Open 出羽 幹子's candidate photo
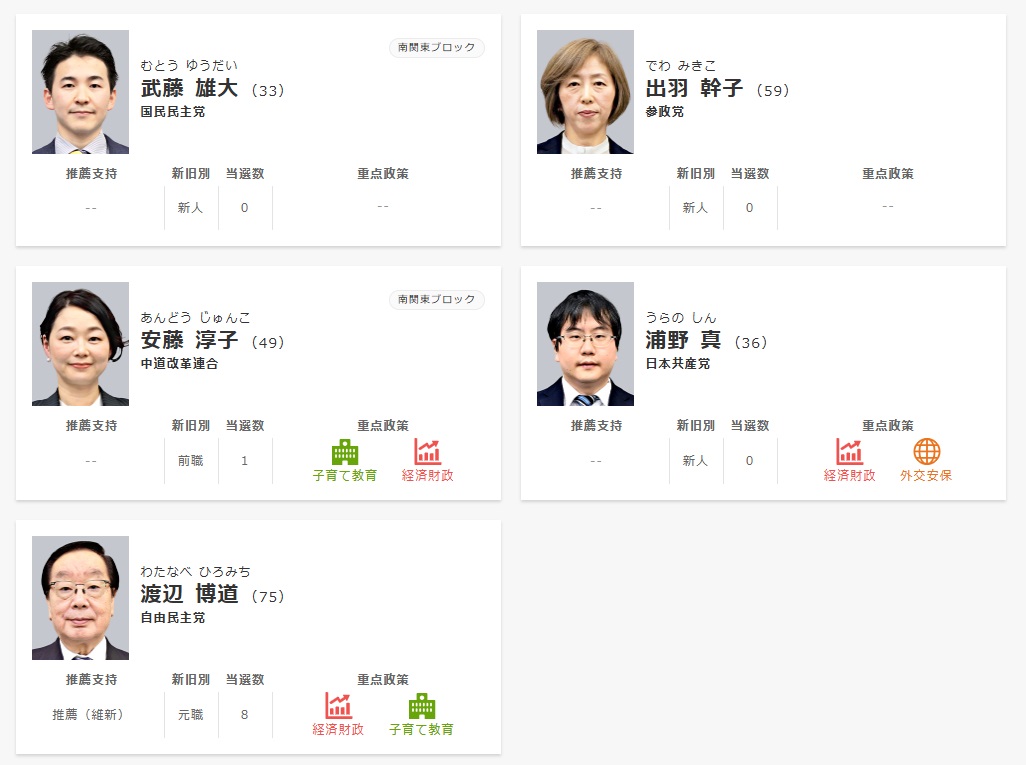1026x765 pixels. pos(585,92)
